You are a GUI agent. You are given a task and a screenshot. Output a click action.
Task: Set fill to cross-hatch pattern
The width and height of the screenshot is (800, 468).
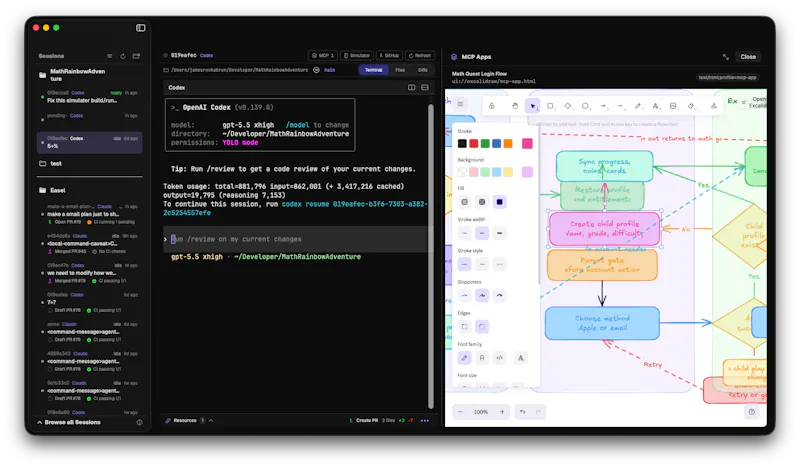point(482,202)
